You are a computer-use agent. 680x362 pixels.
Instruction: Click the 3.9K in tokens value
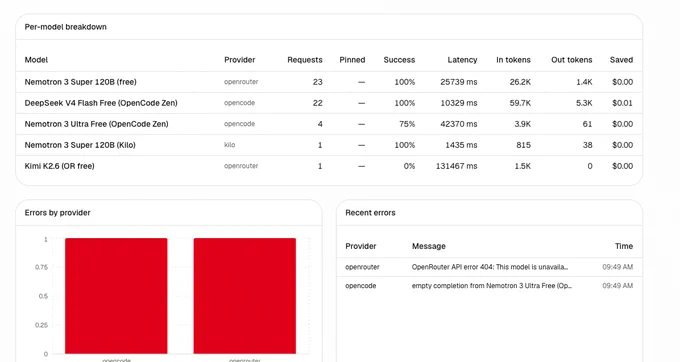click(x=522, y=124)
